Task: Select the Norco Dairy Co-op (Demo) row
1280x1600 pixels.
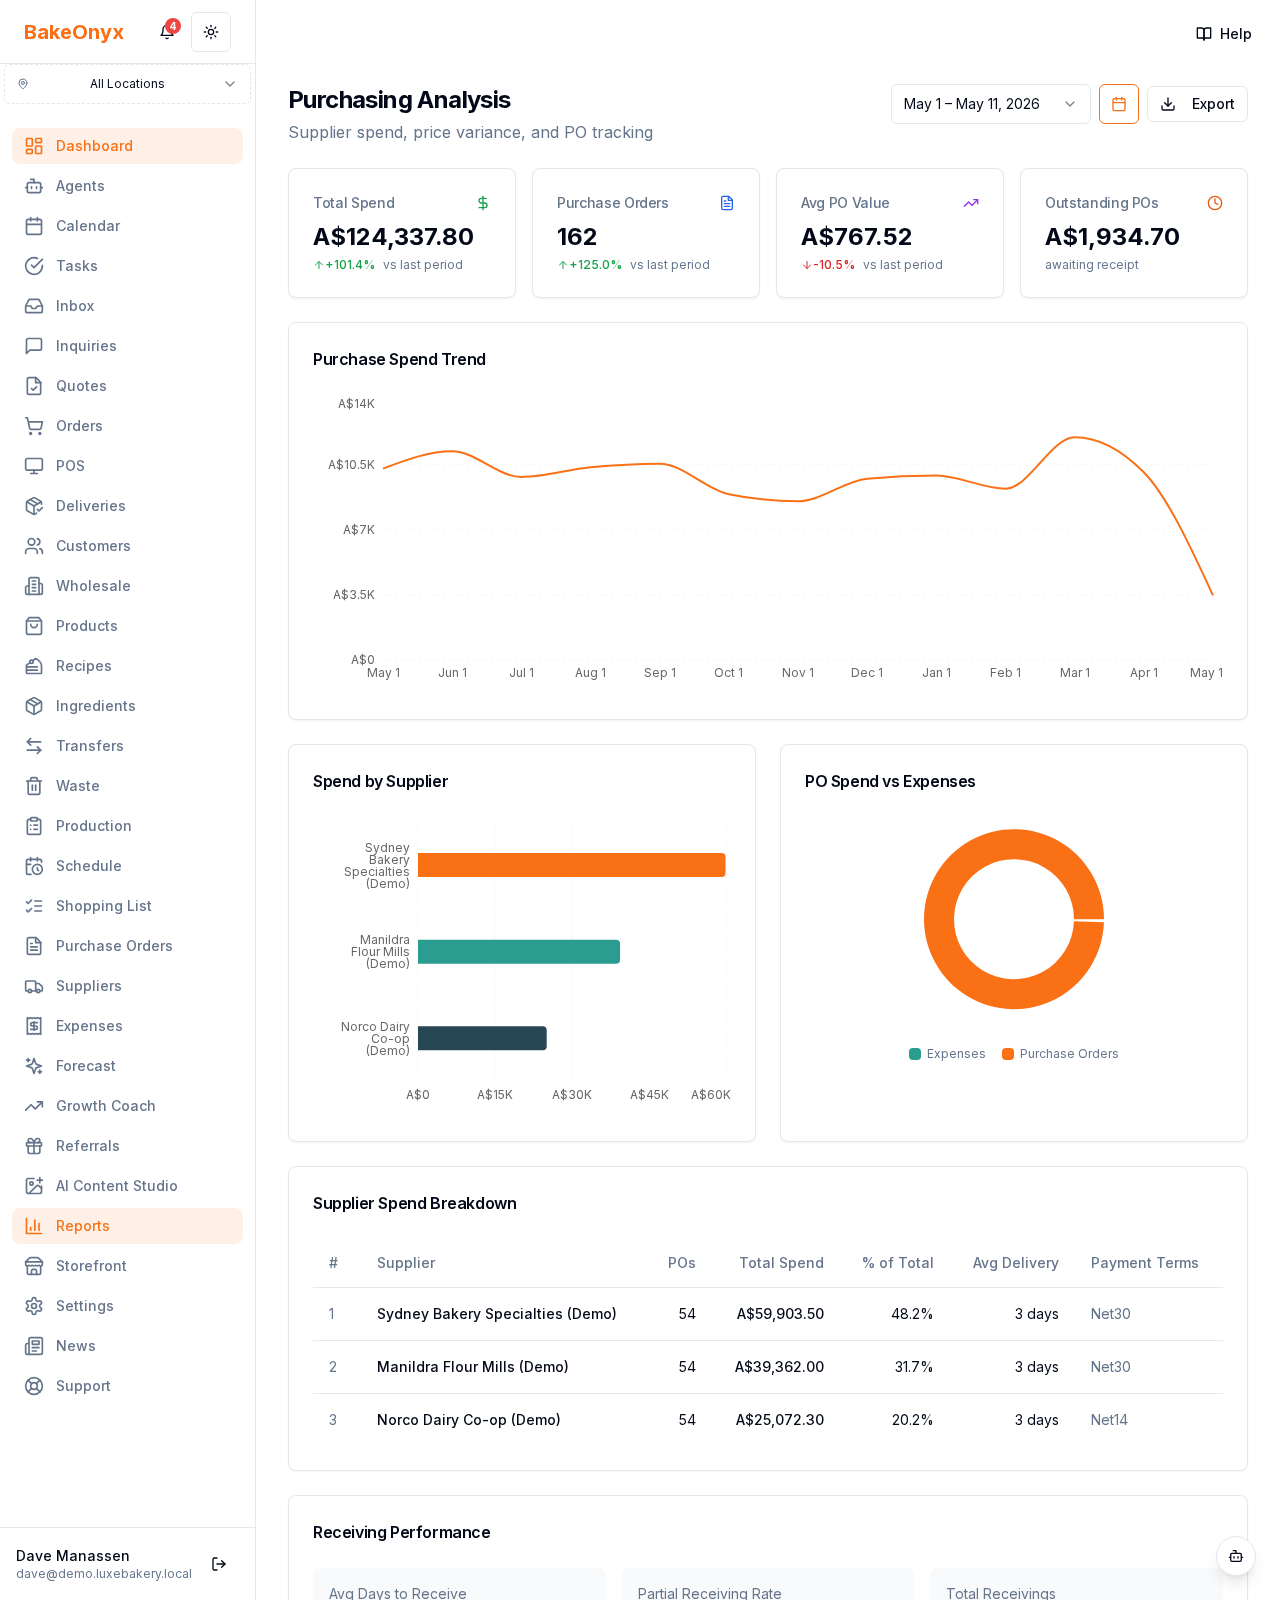Action: (x=768, y=1420)
